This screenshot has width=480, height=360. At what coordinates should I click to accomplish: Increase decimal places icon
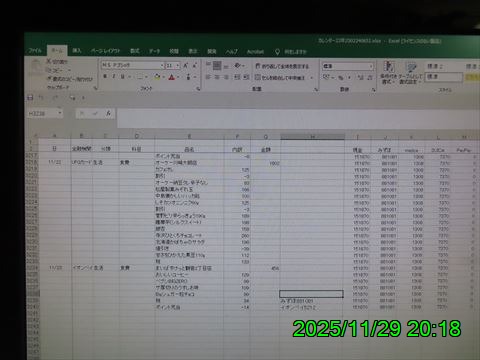(360, 77)
